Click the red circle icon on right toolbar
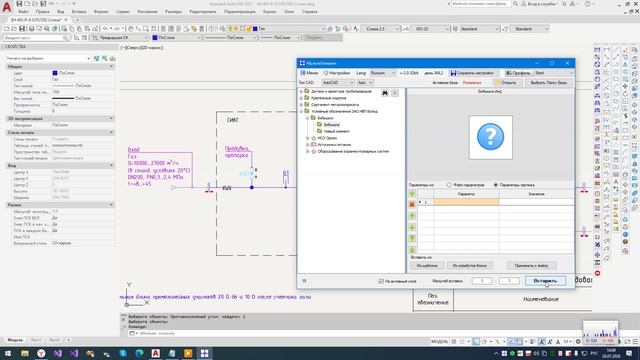 [x=597, y=273]
